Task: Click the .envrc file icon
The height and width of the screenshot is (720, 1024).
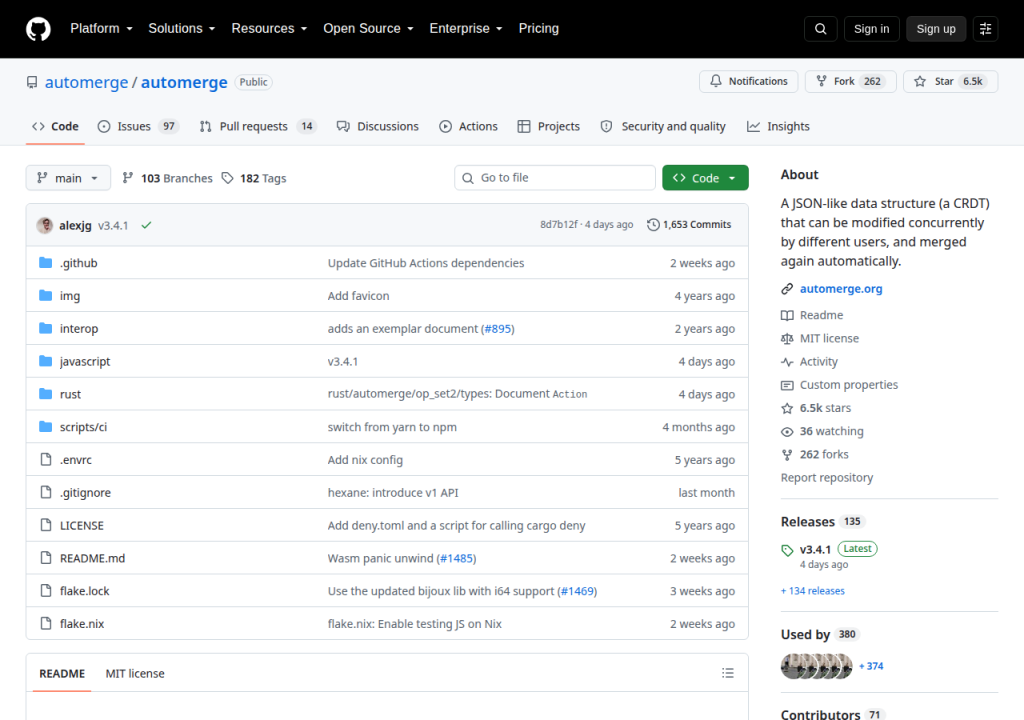Action: (46, 459)
